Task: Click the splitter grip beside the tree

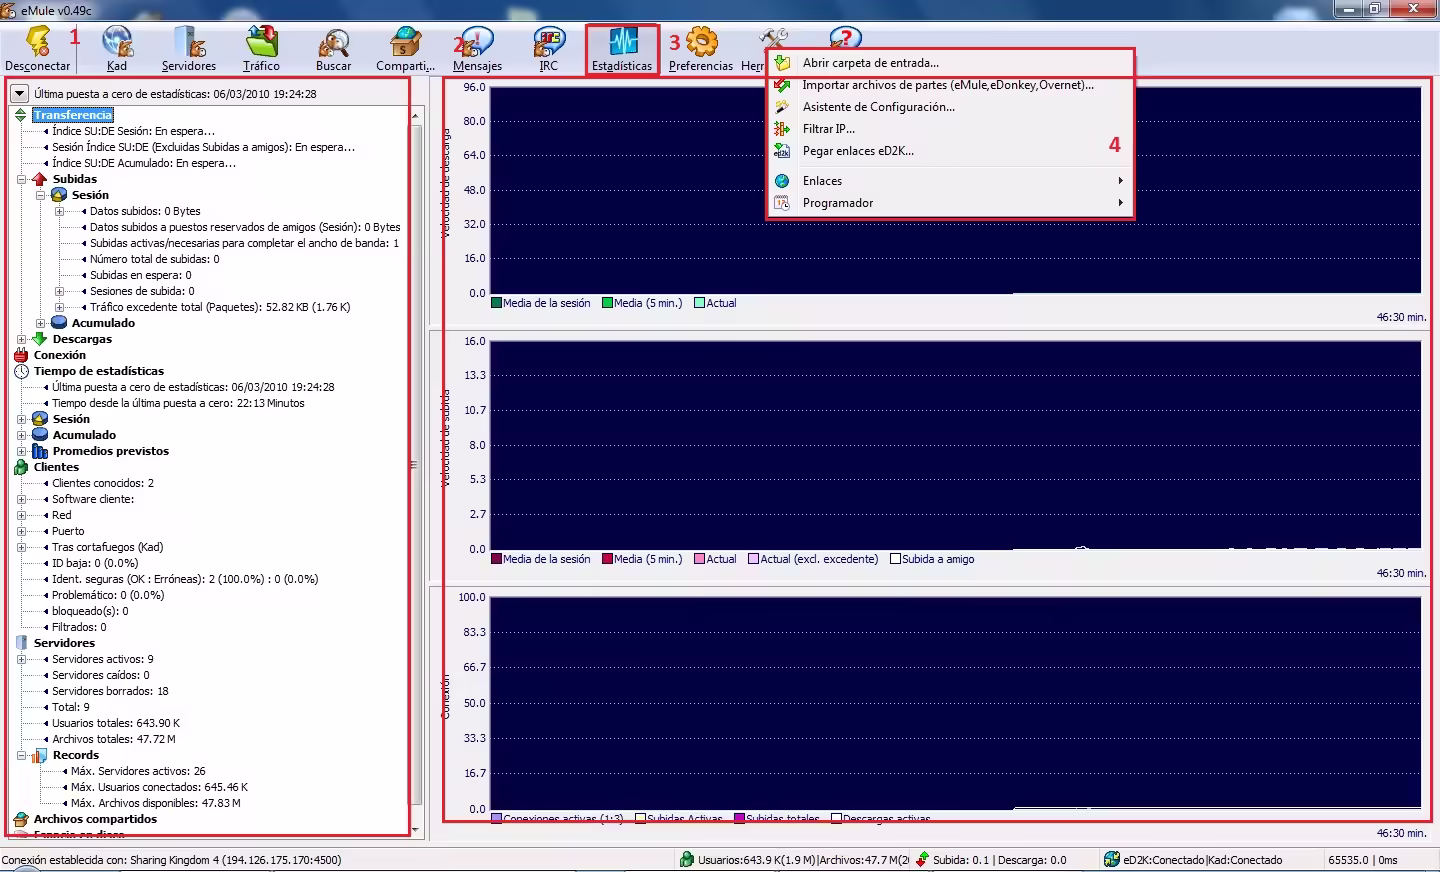Action: click(414, 465)
